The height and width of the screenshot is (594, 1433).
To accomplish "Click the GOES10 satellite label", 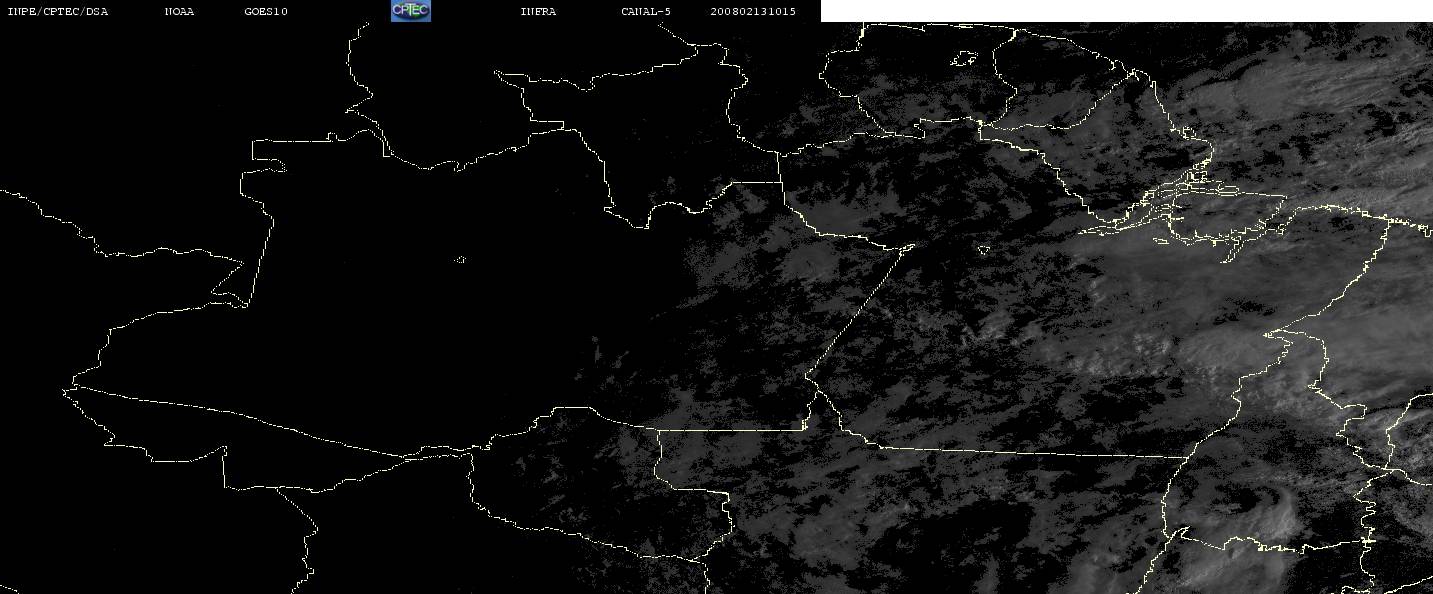I will pyautogui.click(x=266, y=11).
